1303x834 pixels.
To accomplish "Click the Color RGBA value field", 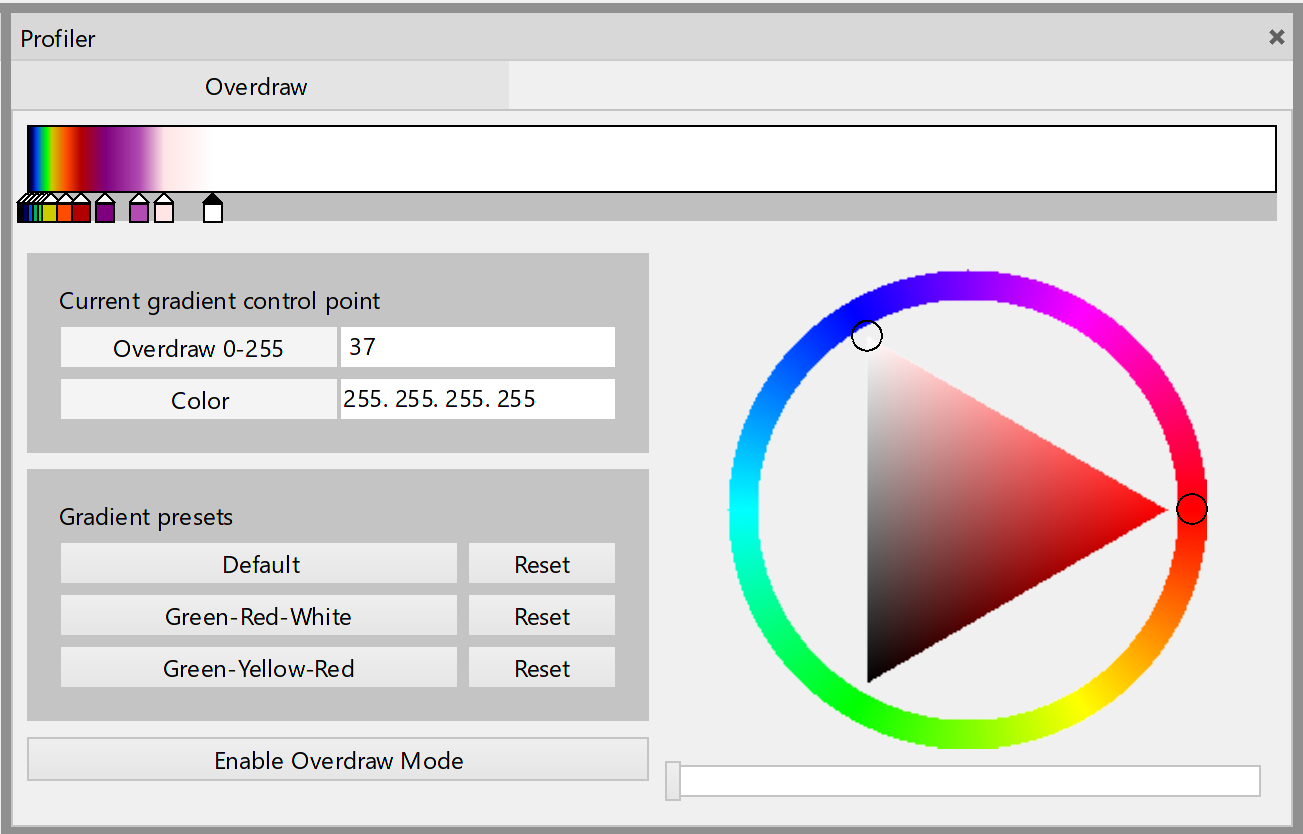I will click(477, 400).
